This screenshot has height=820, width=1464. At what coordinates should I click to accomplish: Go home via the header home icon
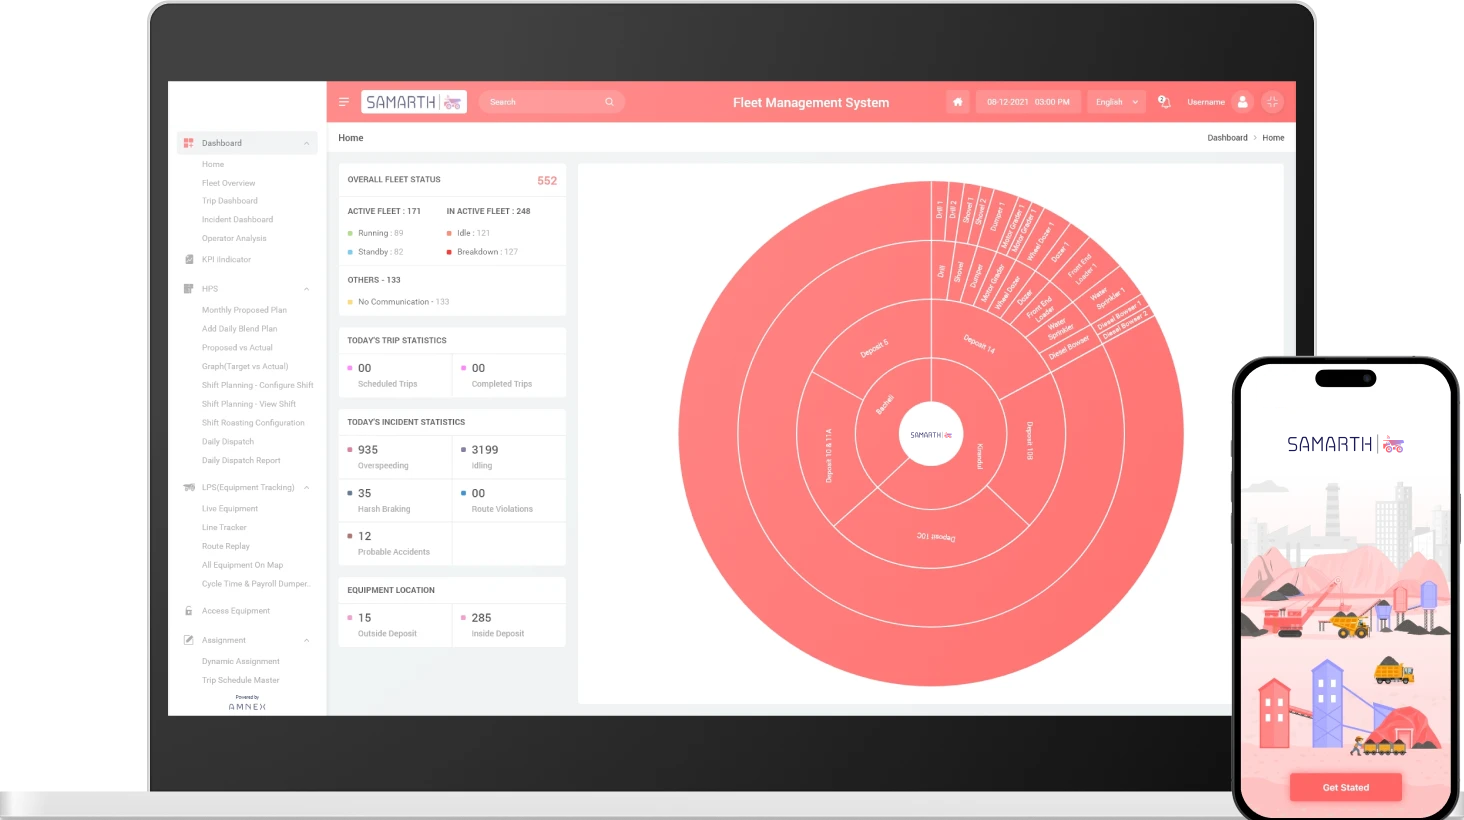[x=958, y=102]
